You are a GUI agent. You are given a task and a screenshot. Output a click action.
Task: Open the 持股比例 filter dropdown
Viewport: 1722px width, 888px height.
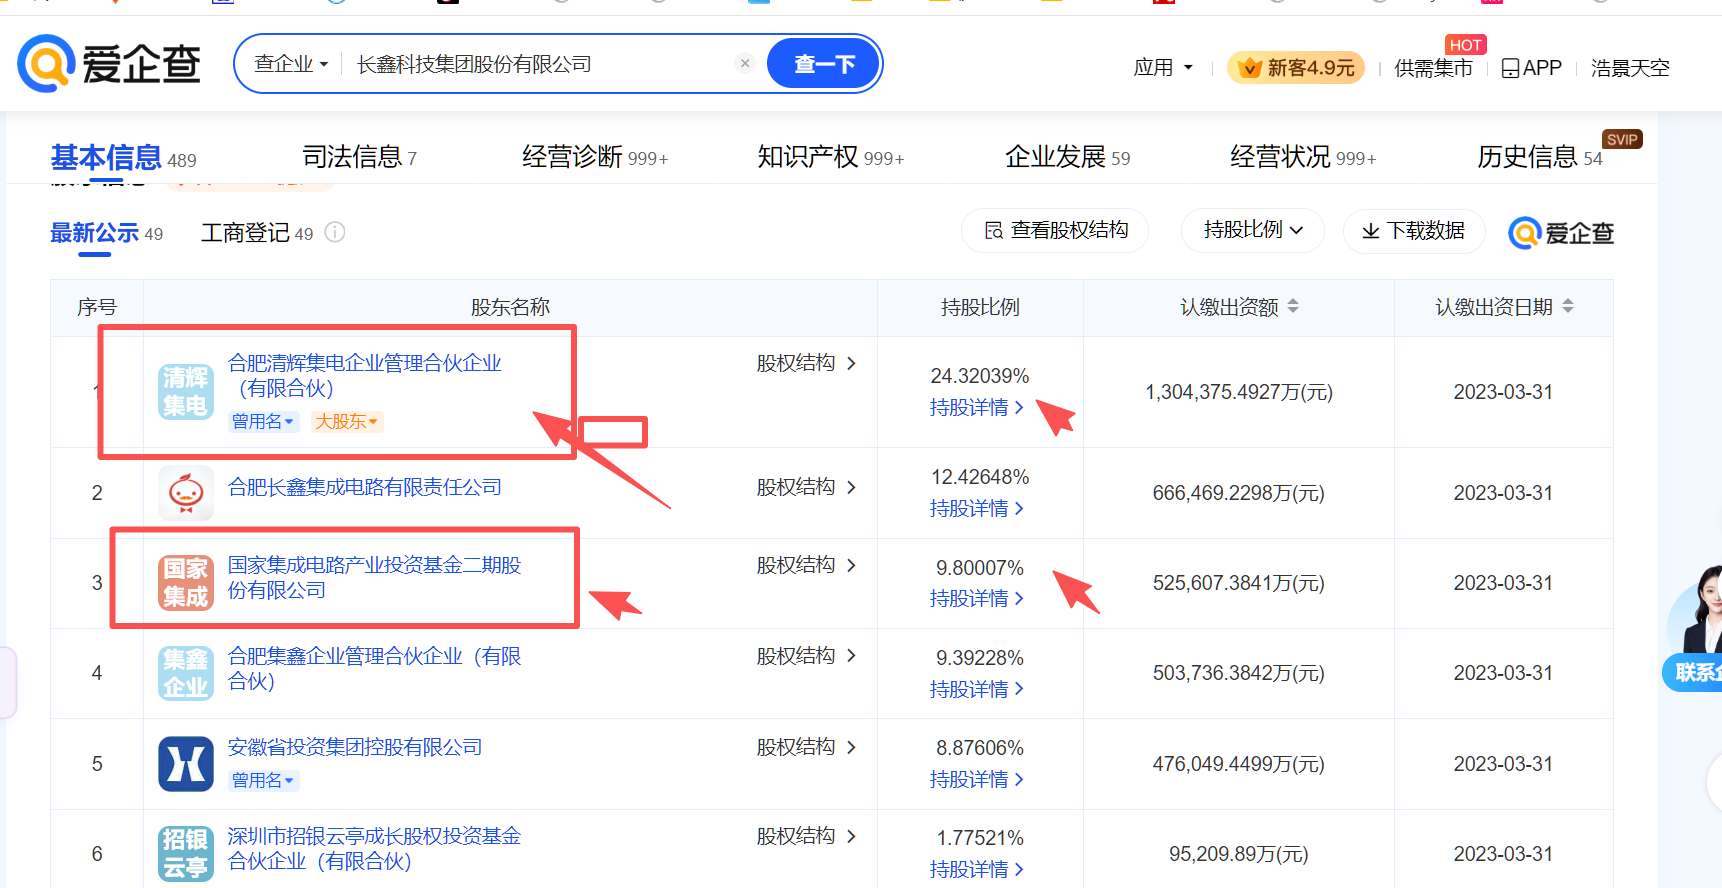point(1253,230)
